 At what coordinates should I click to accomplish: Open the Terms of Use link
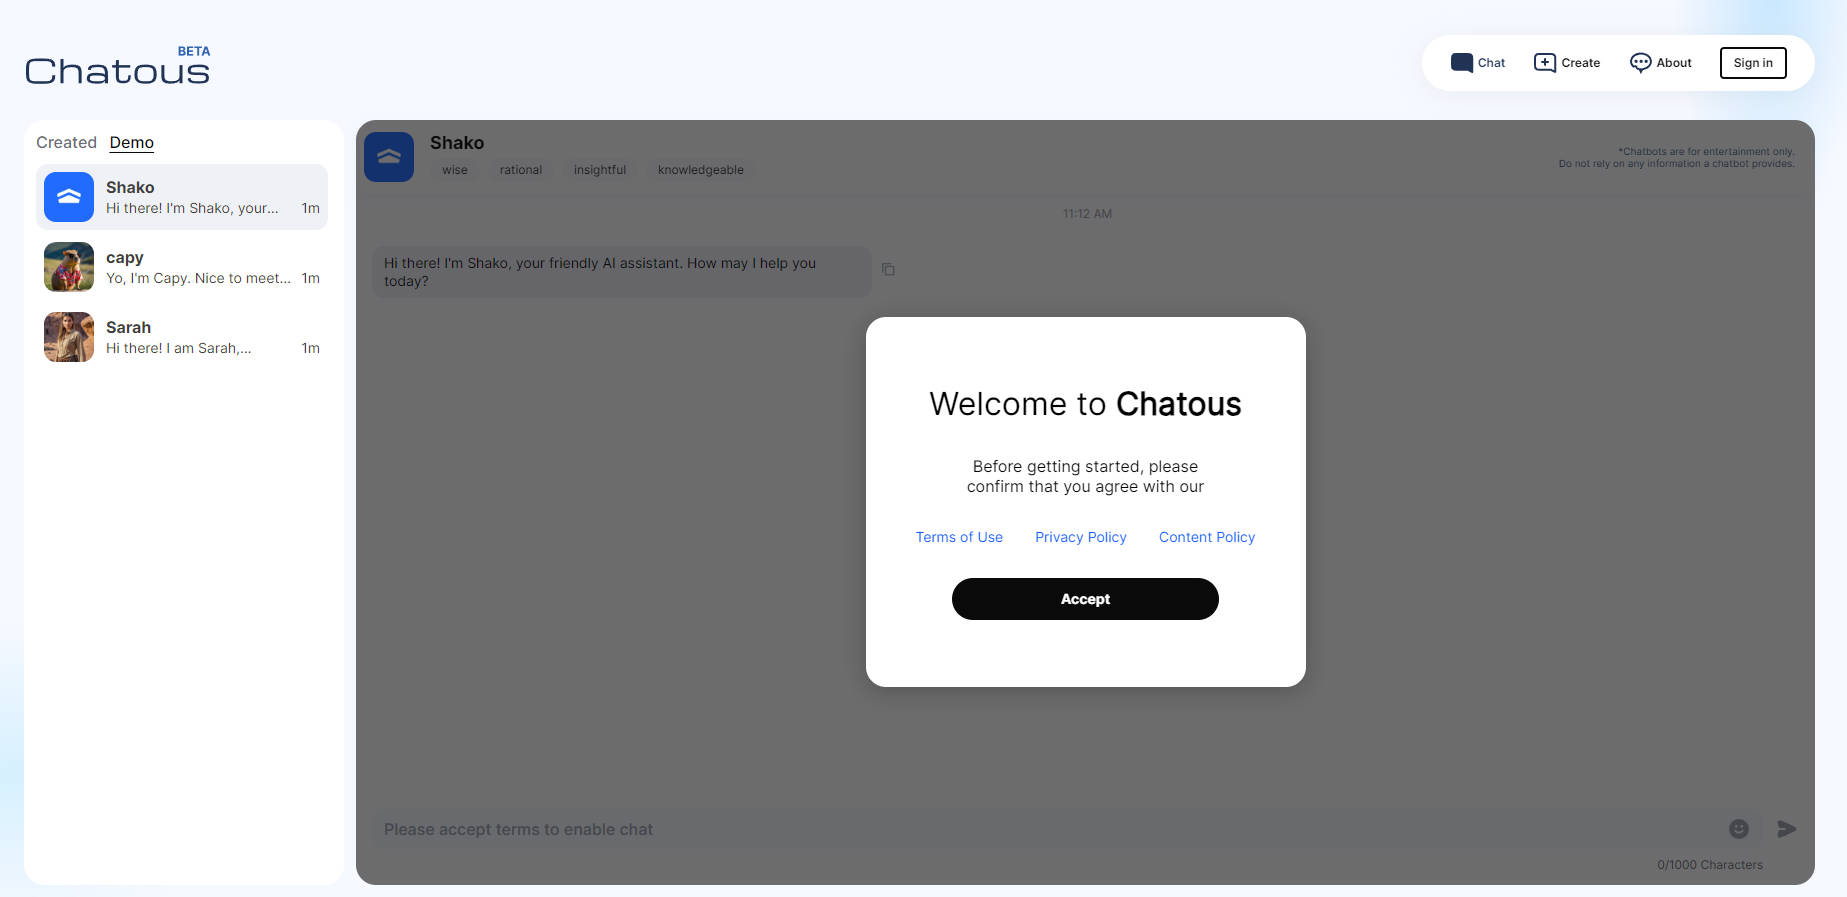[959, 537]
